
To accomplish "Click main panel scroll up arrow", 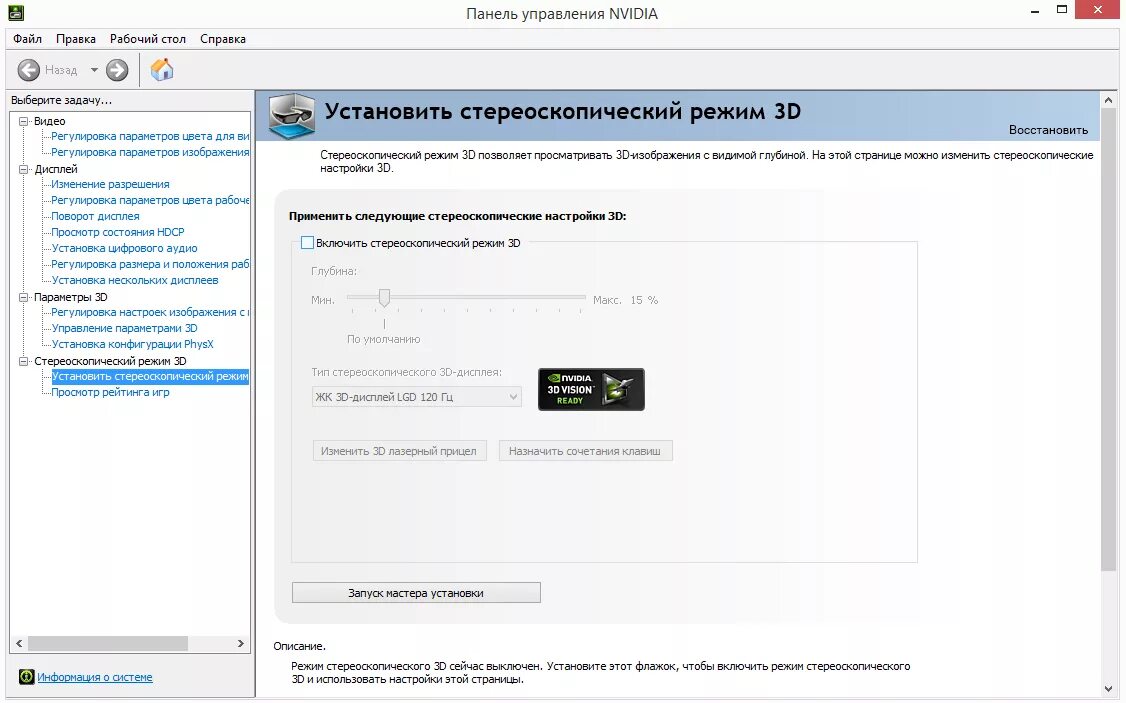I will click(x=1108, y=101).
